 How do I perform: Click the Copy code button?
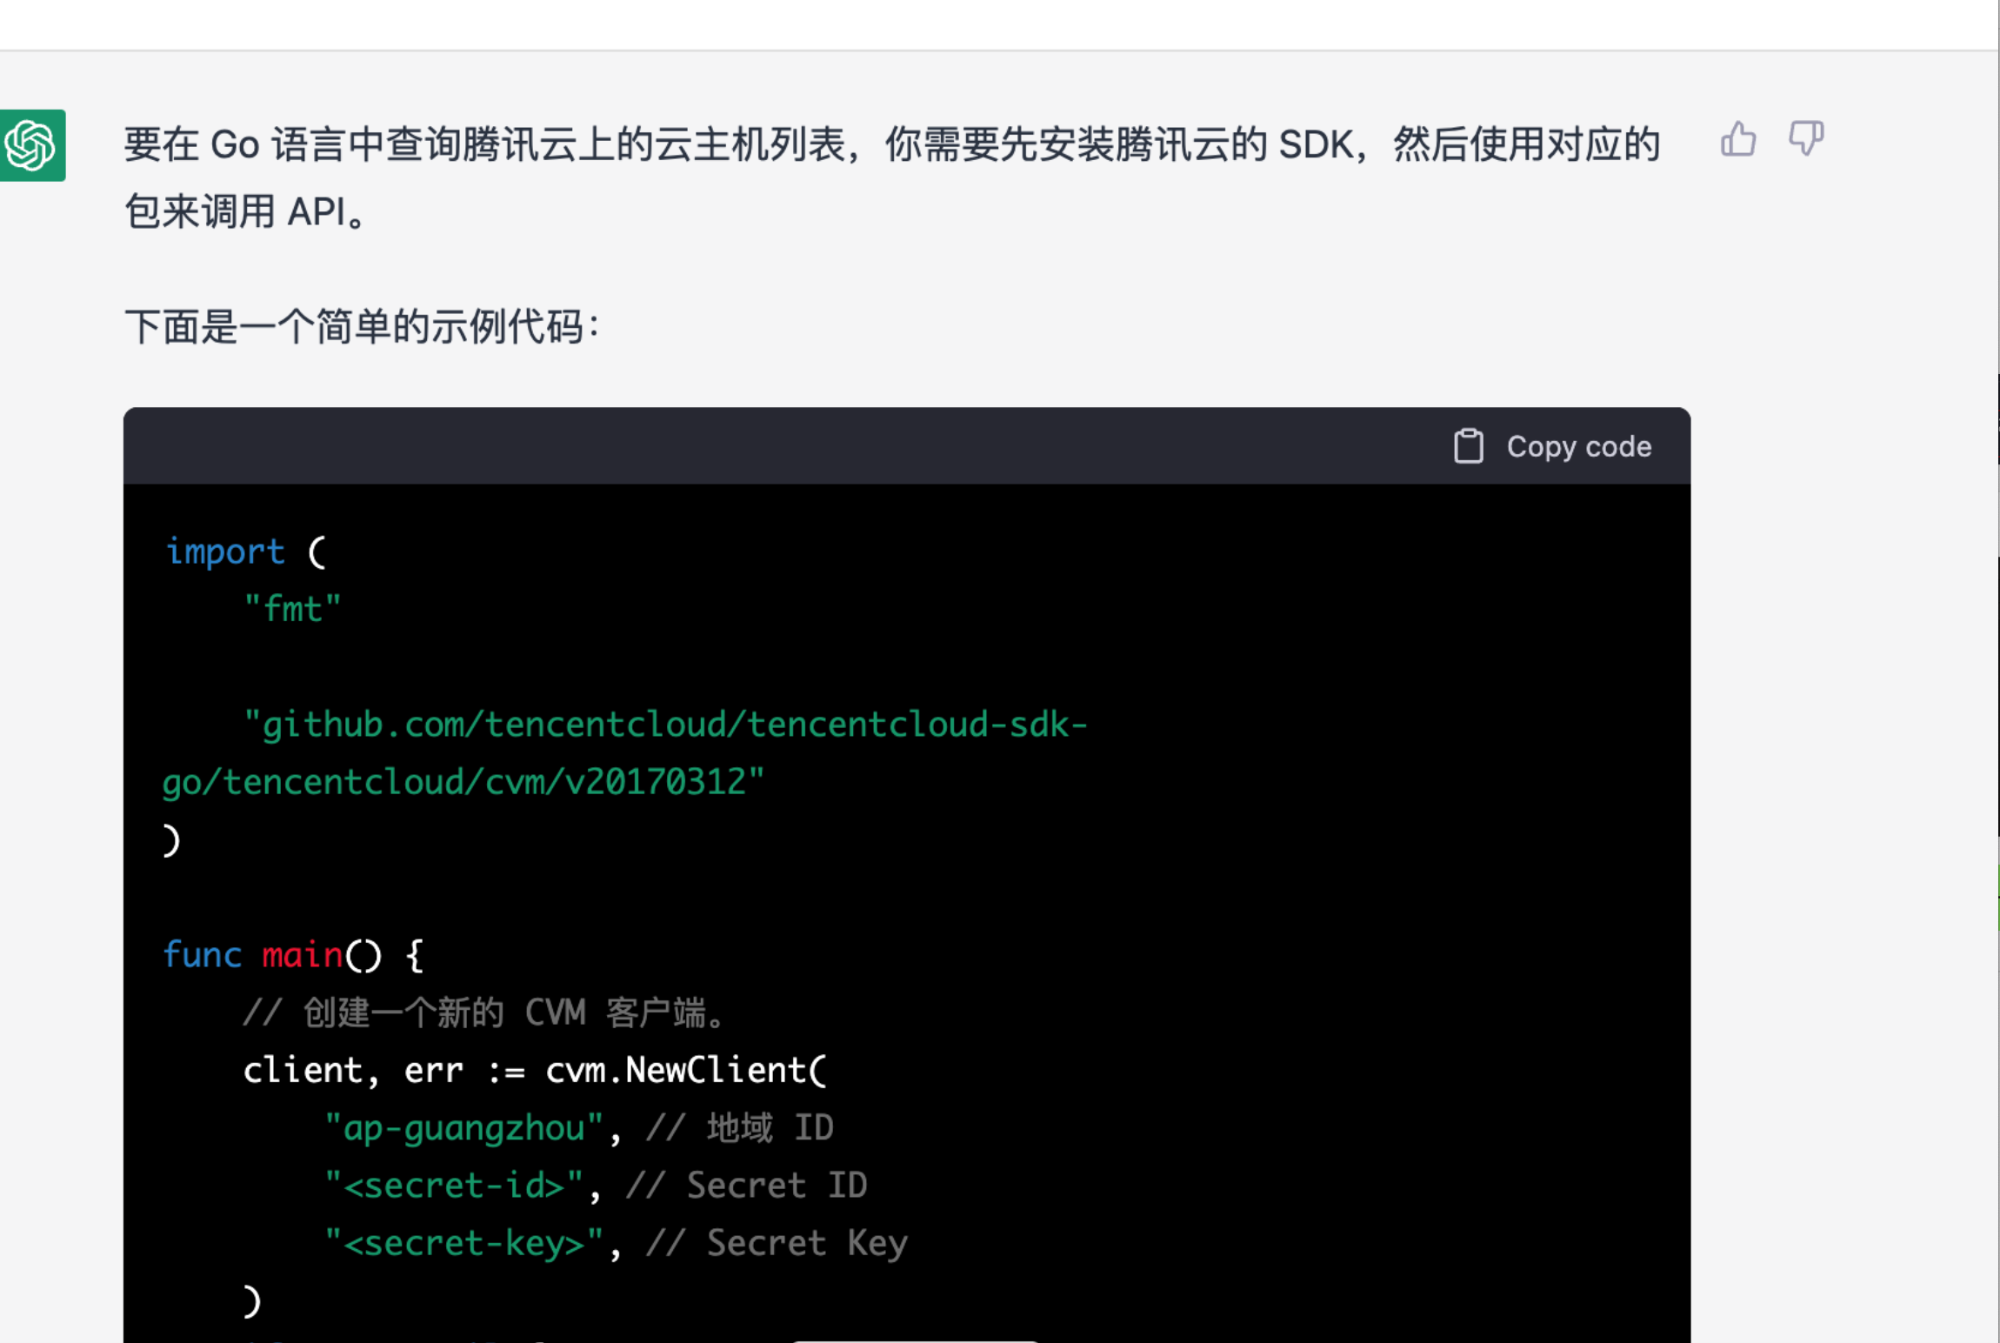tap(1552, 446)
